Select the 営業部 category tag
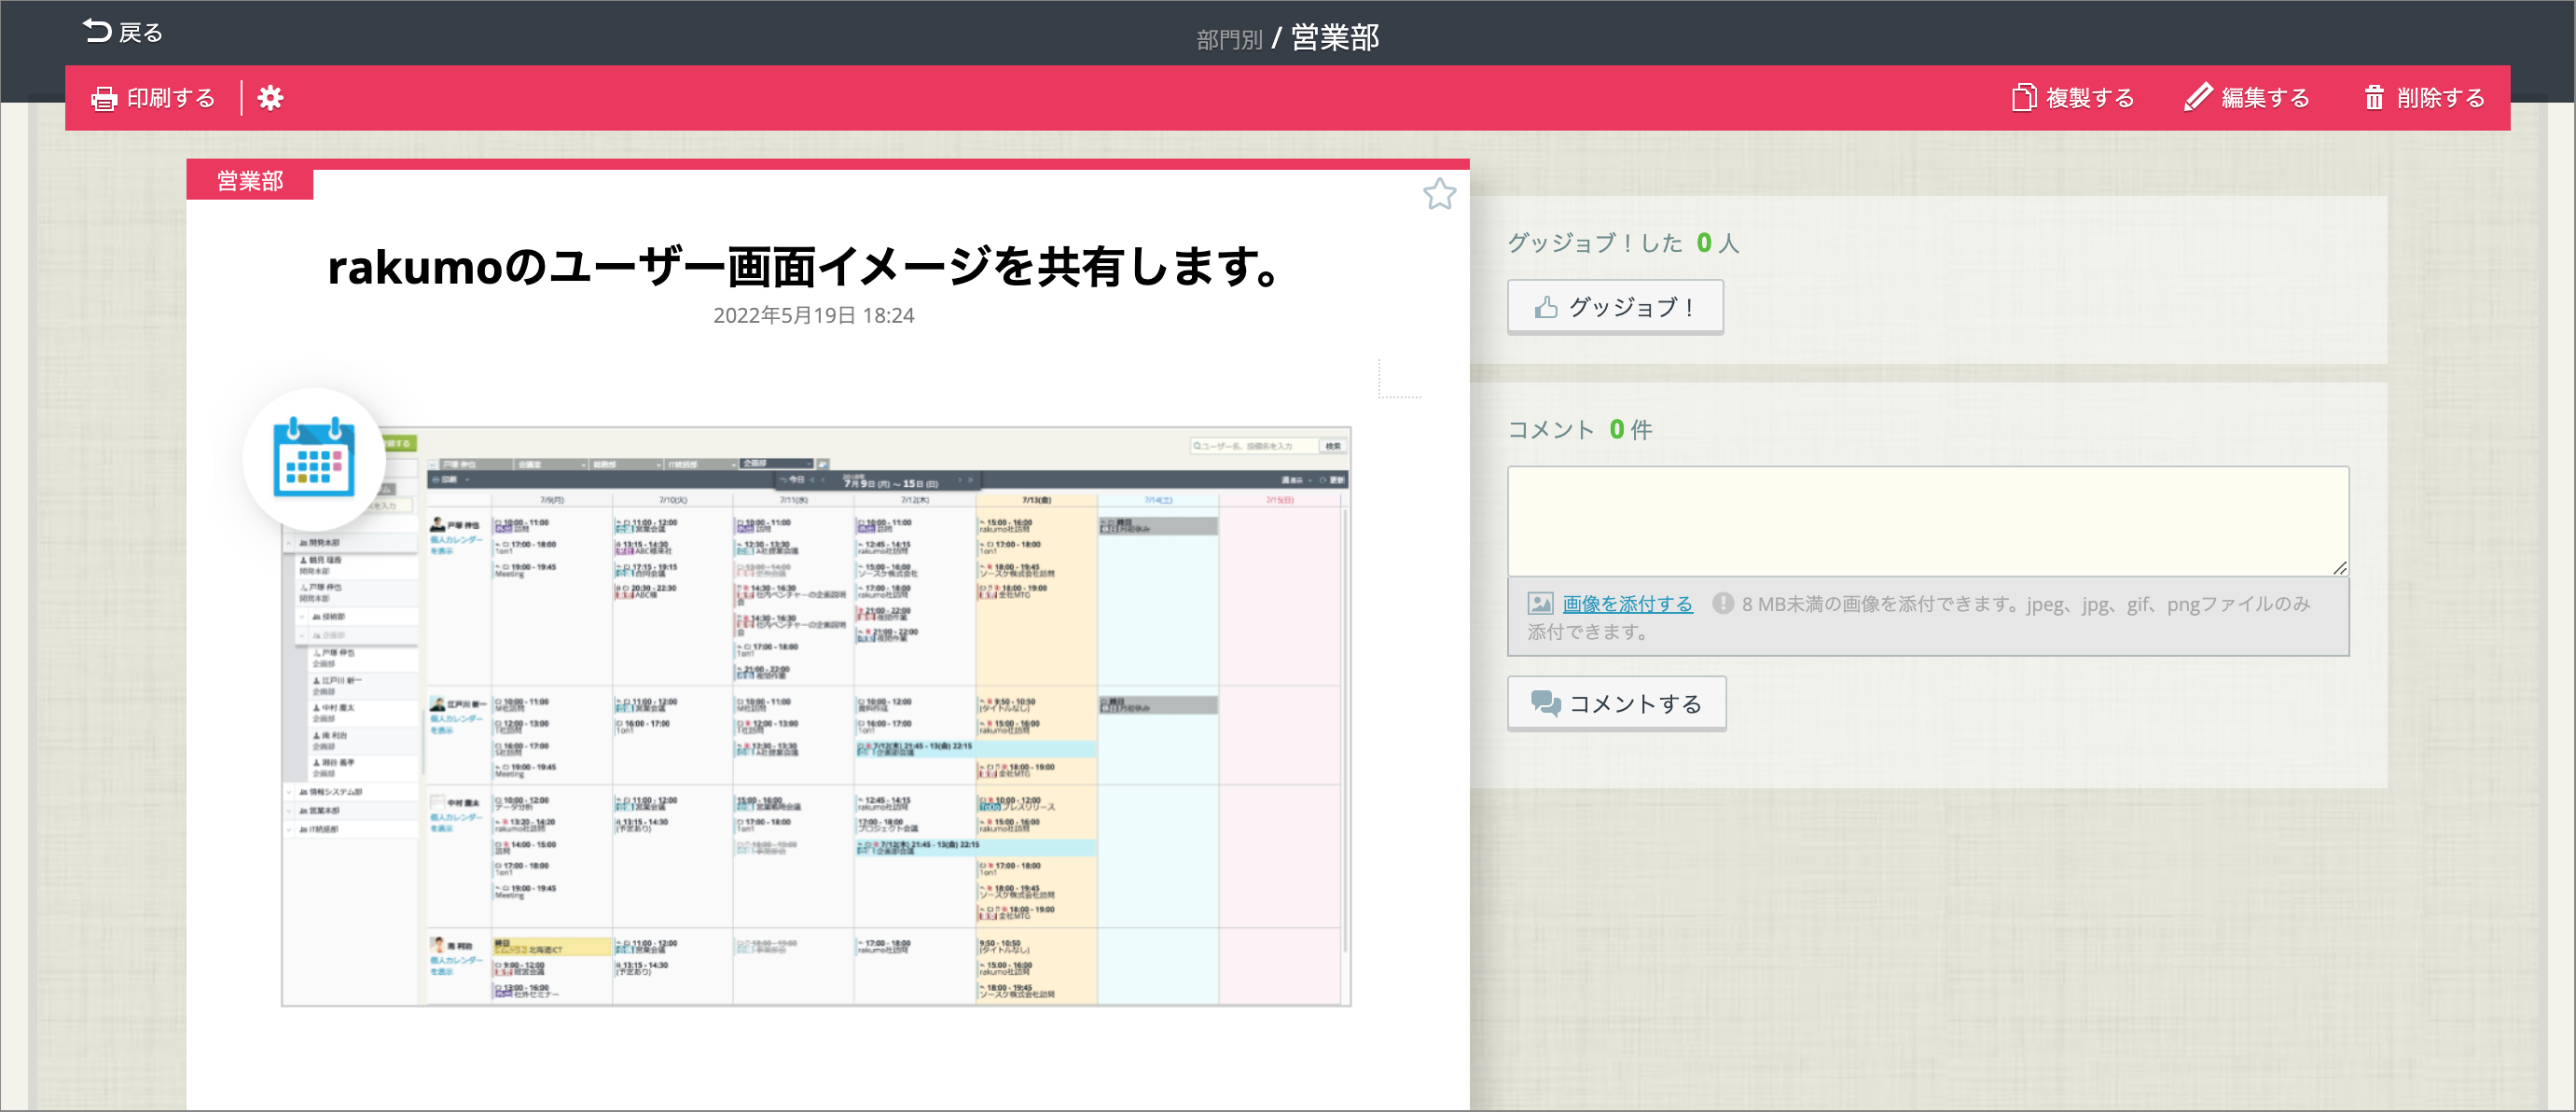This screenshot has width=2576, height=1112. 250,182
